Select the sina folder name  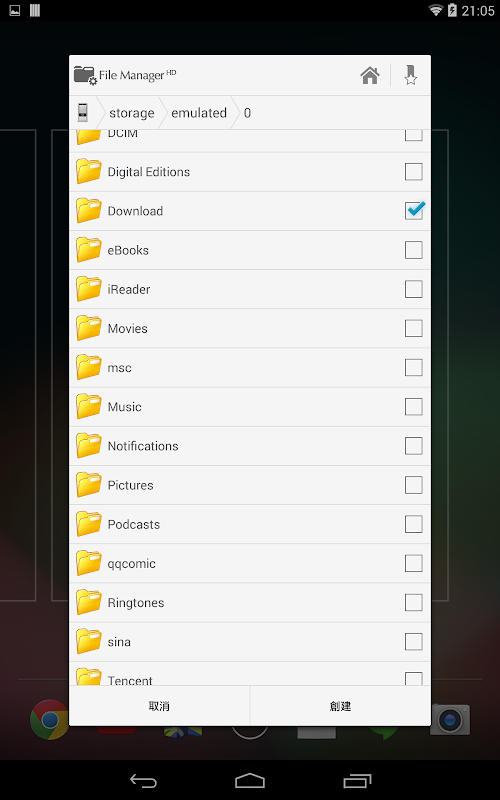click(x=119, y=642)
